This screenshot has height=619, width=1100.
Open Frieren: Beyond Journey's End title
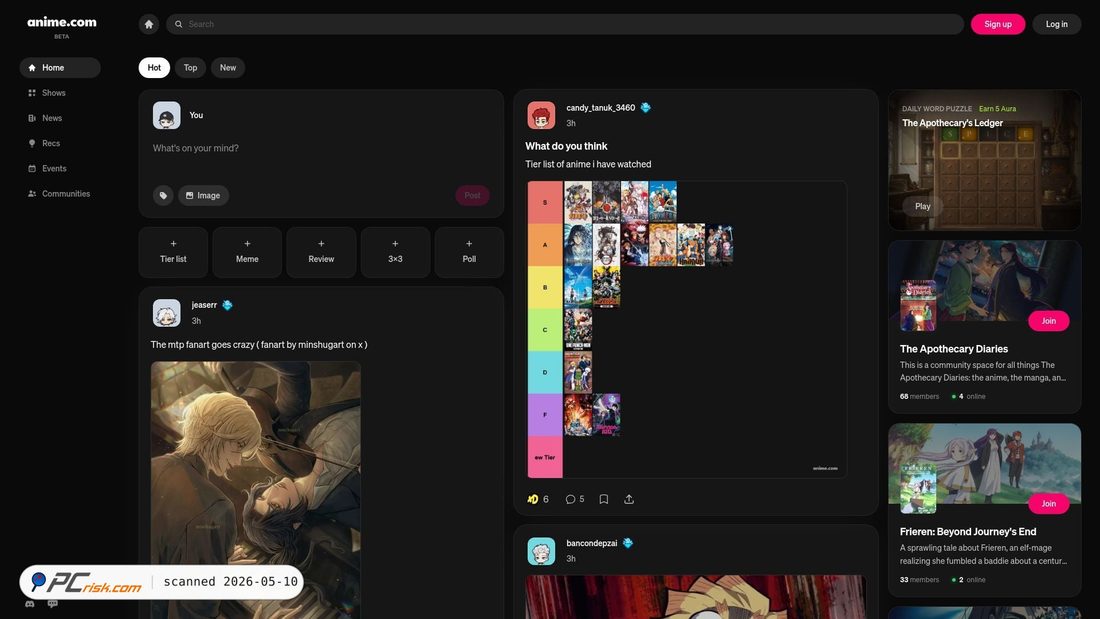tap(968, 532)
